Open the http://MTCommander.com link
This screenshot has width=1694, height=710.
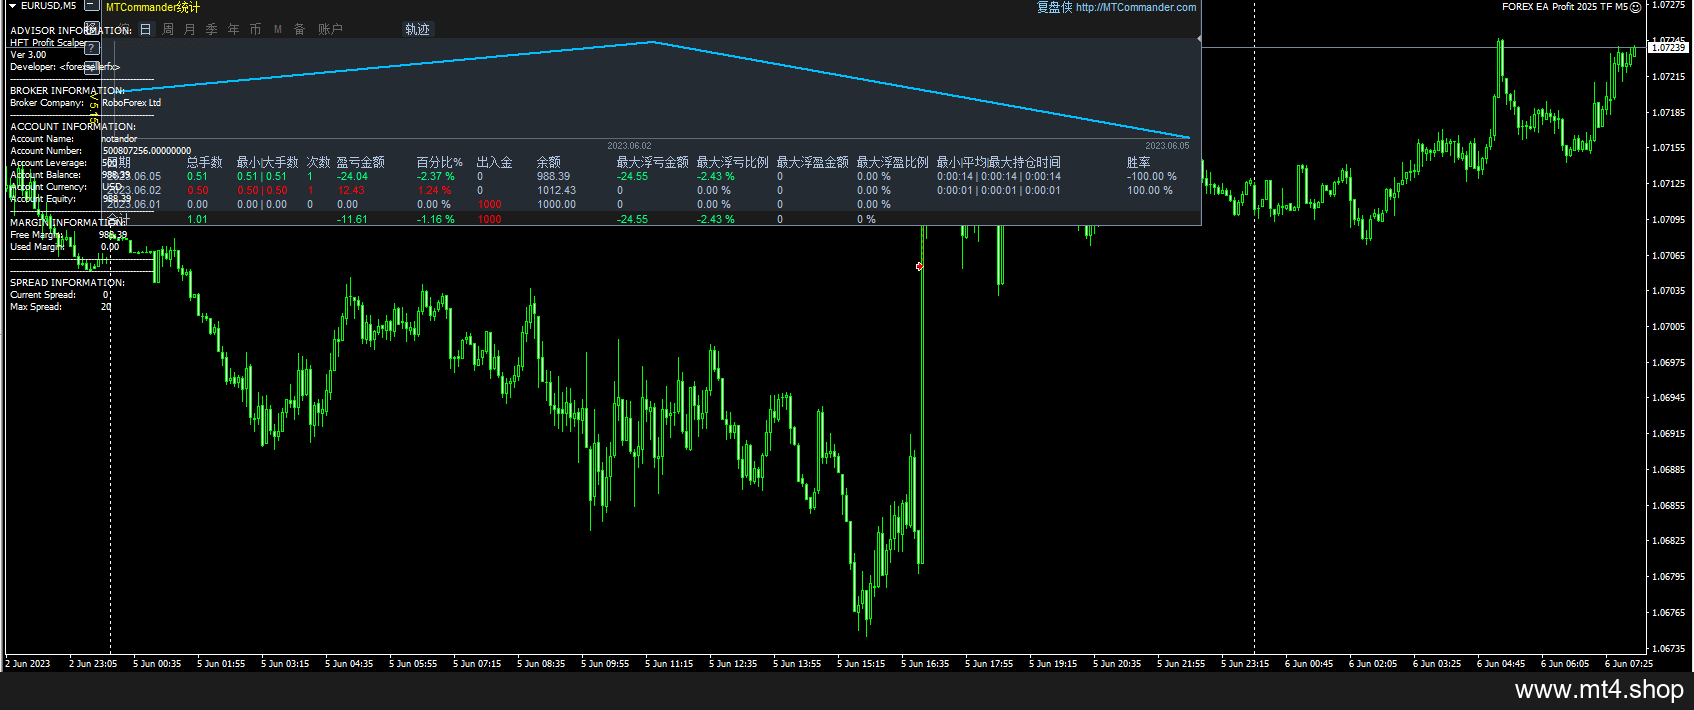coord(1136,7)
